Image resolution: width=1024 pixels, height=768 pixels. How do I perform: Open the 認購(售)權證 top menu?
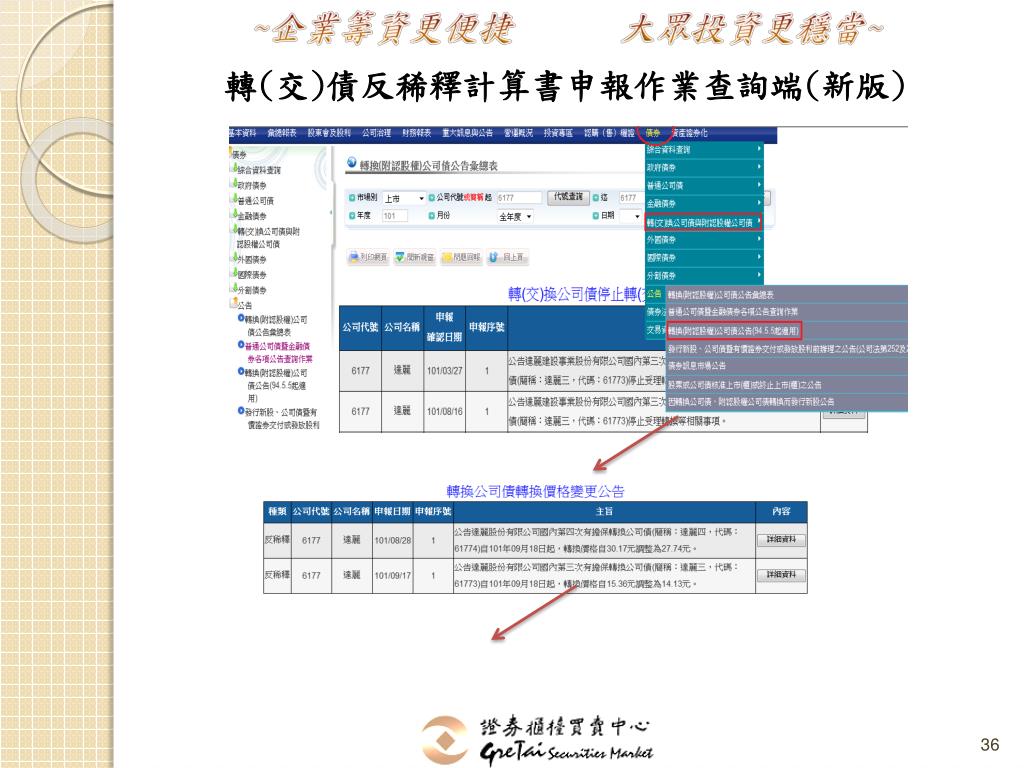coord(609,133)
